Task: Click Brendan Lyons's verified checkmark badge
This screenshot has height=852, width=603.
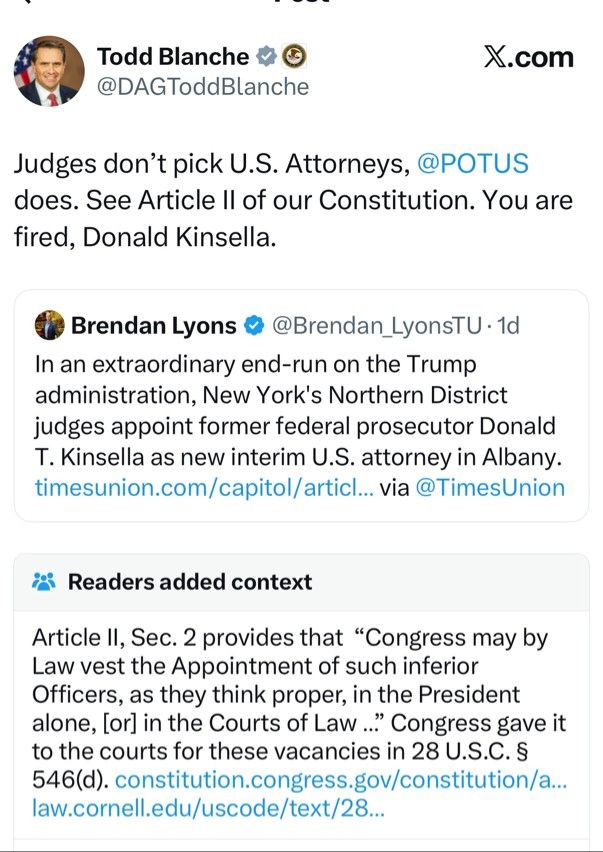Action: click(254, 325)
